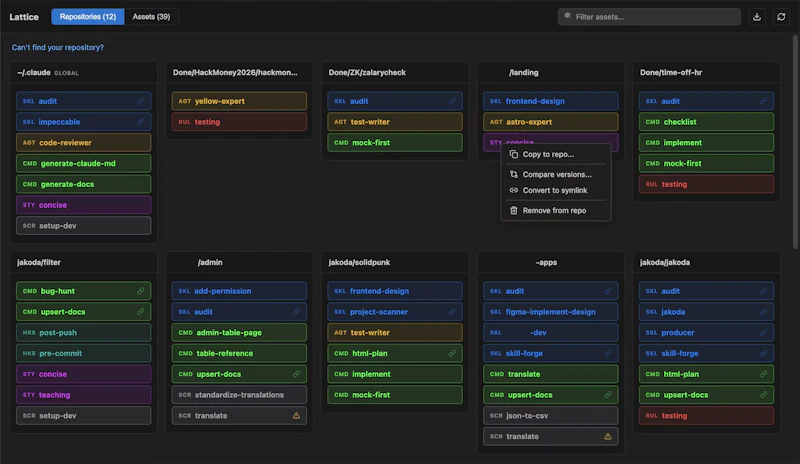Screen dimensions: 800x464
Task: Open the Can't find your repository? link
Action: (x=58, y=47)
